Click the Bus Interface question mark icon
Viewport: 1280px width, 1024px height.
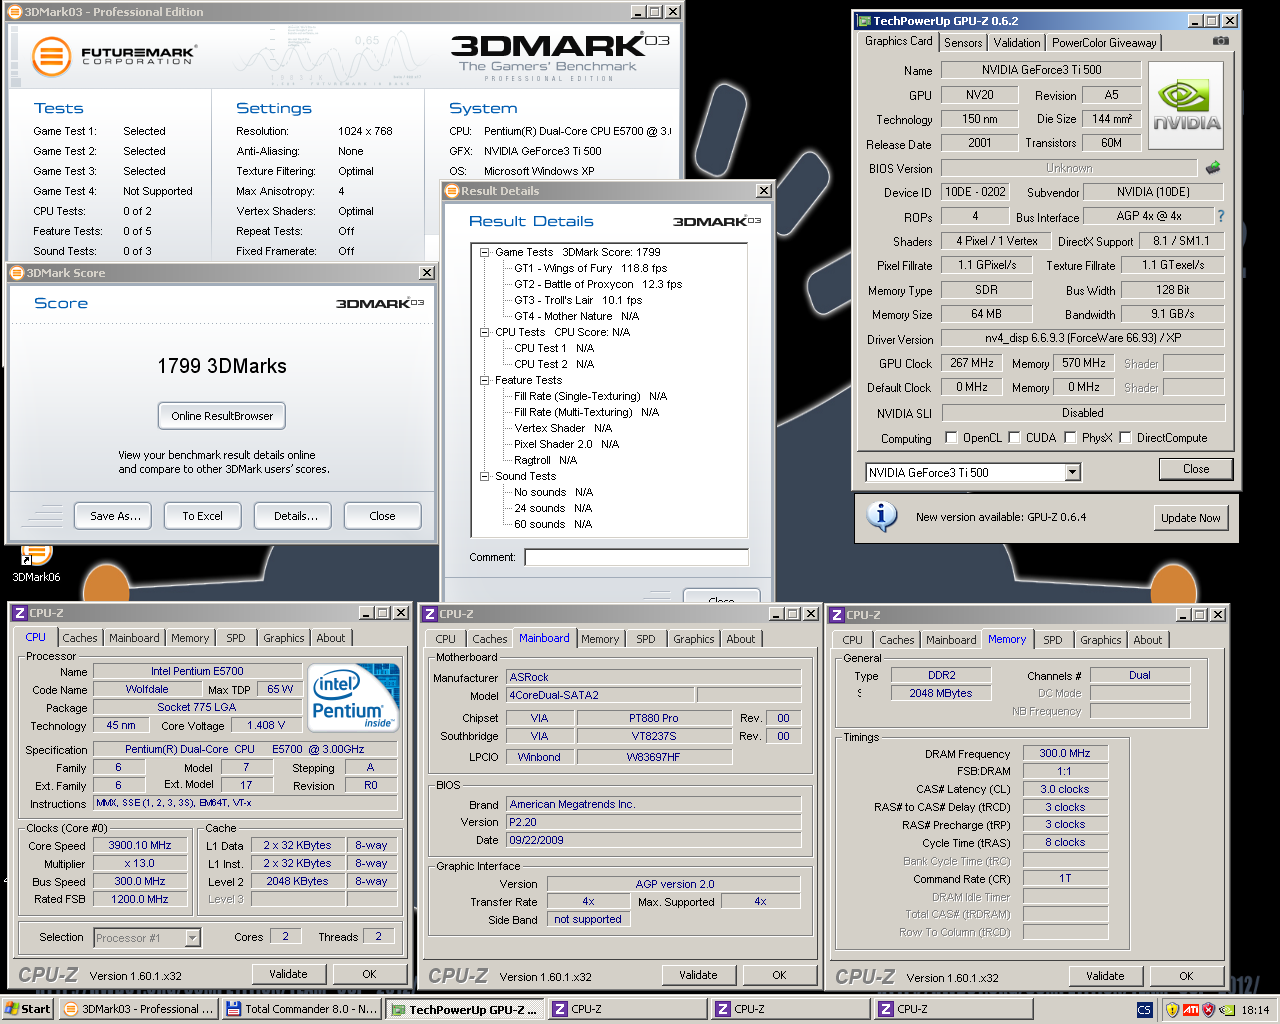click(1220, 216)
